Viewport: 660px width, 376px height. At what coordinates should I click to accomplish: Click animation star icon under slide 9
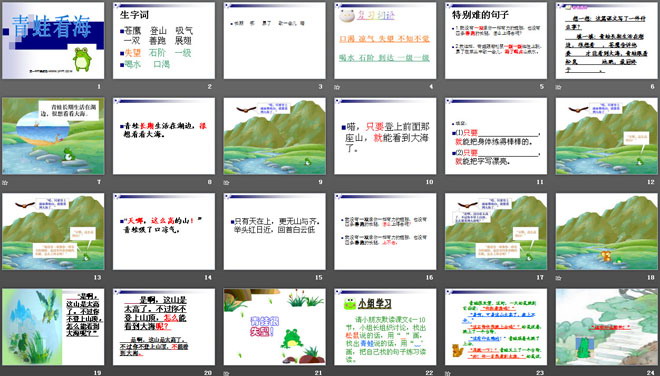click(226, 183)
